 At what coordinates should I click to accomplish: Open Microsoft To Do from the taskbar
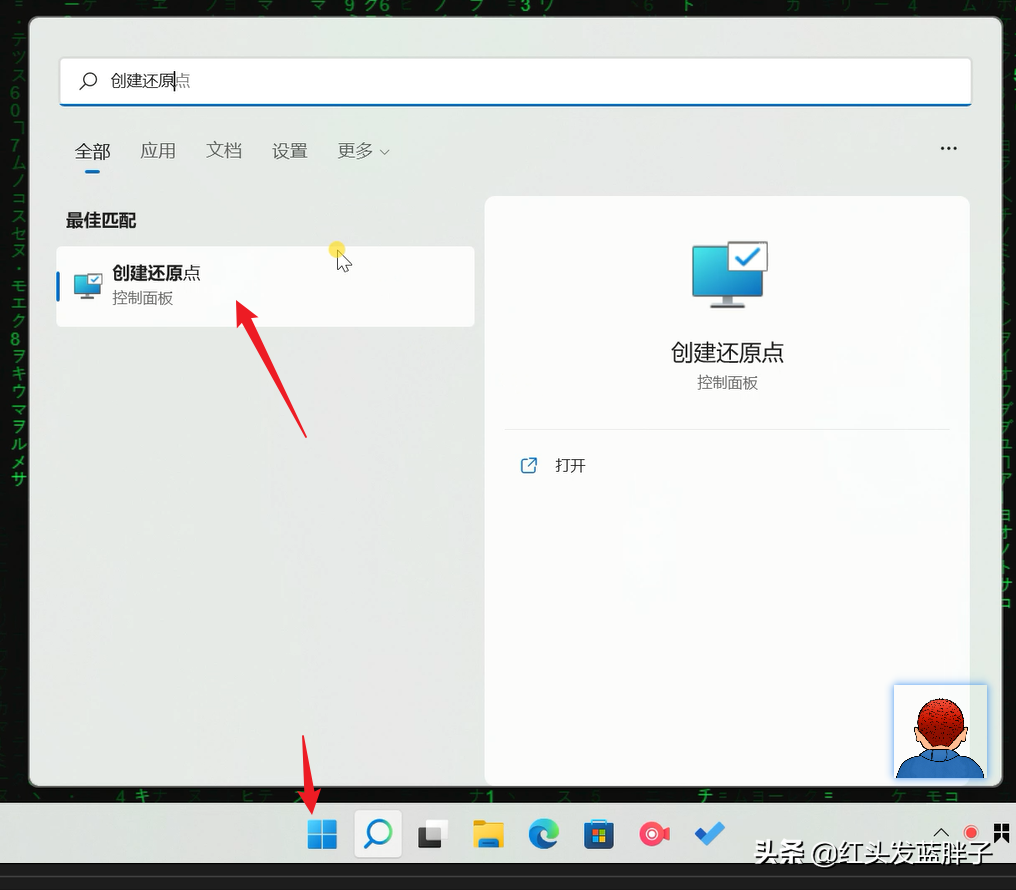coord(709,834)
